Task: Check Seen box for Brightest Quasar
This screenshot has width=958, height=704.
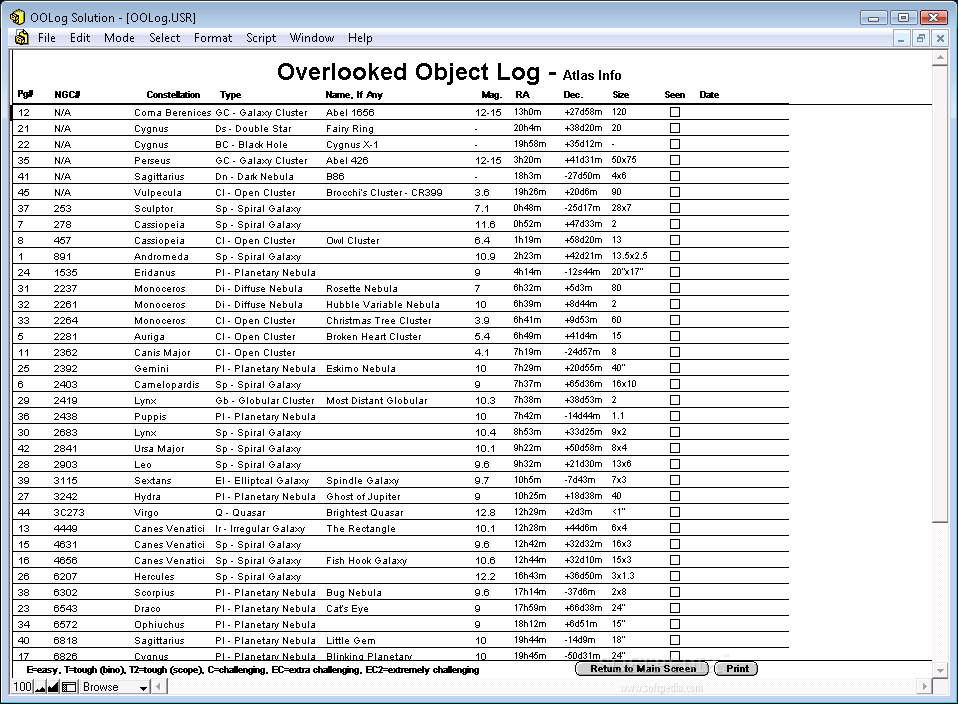Action: [x=675, y=512]
